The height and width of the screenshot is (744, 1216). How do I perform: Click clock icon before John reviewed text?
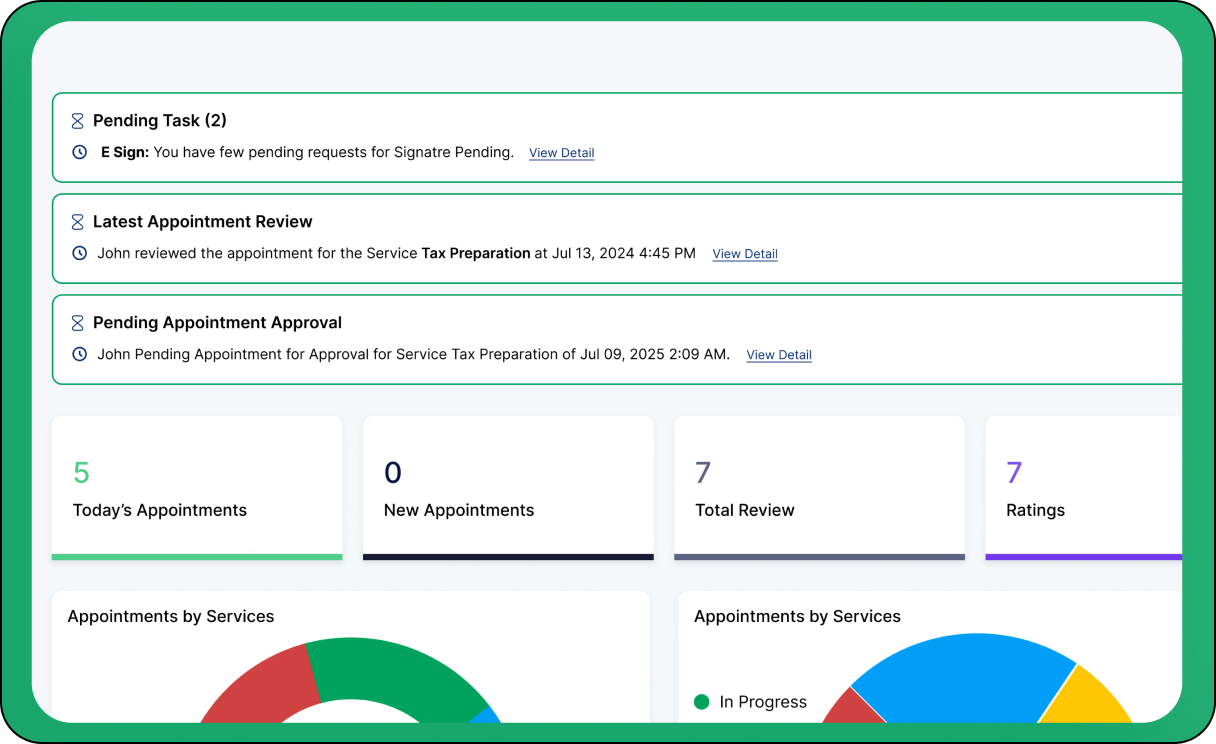(x=80, y=254)
